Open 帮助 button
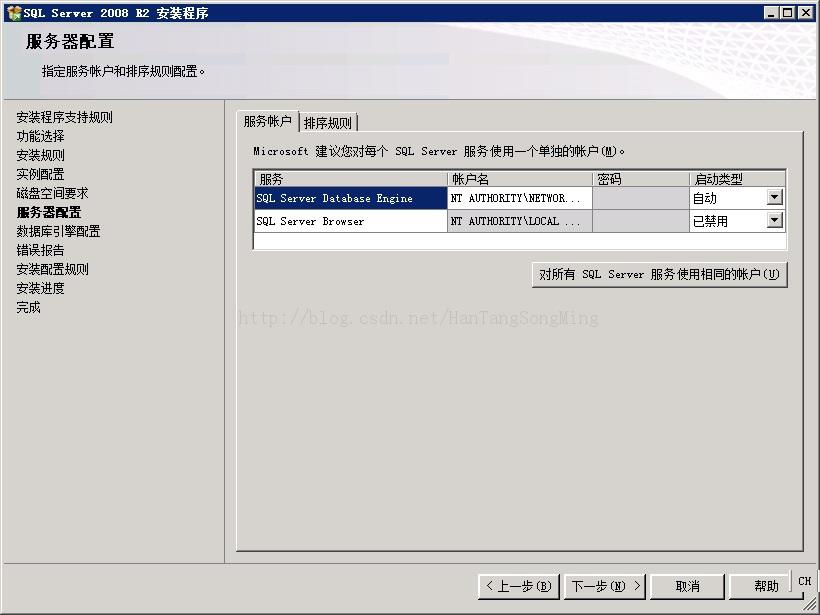The width and height of the screenshot is (820, 615). tap(766, 586)
